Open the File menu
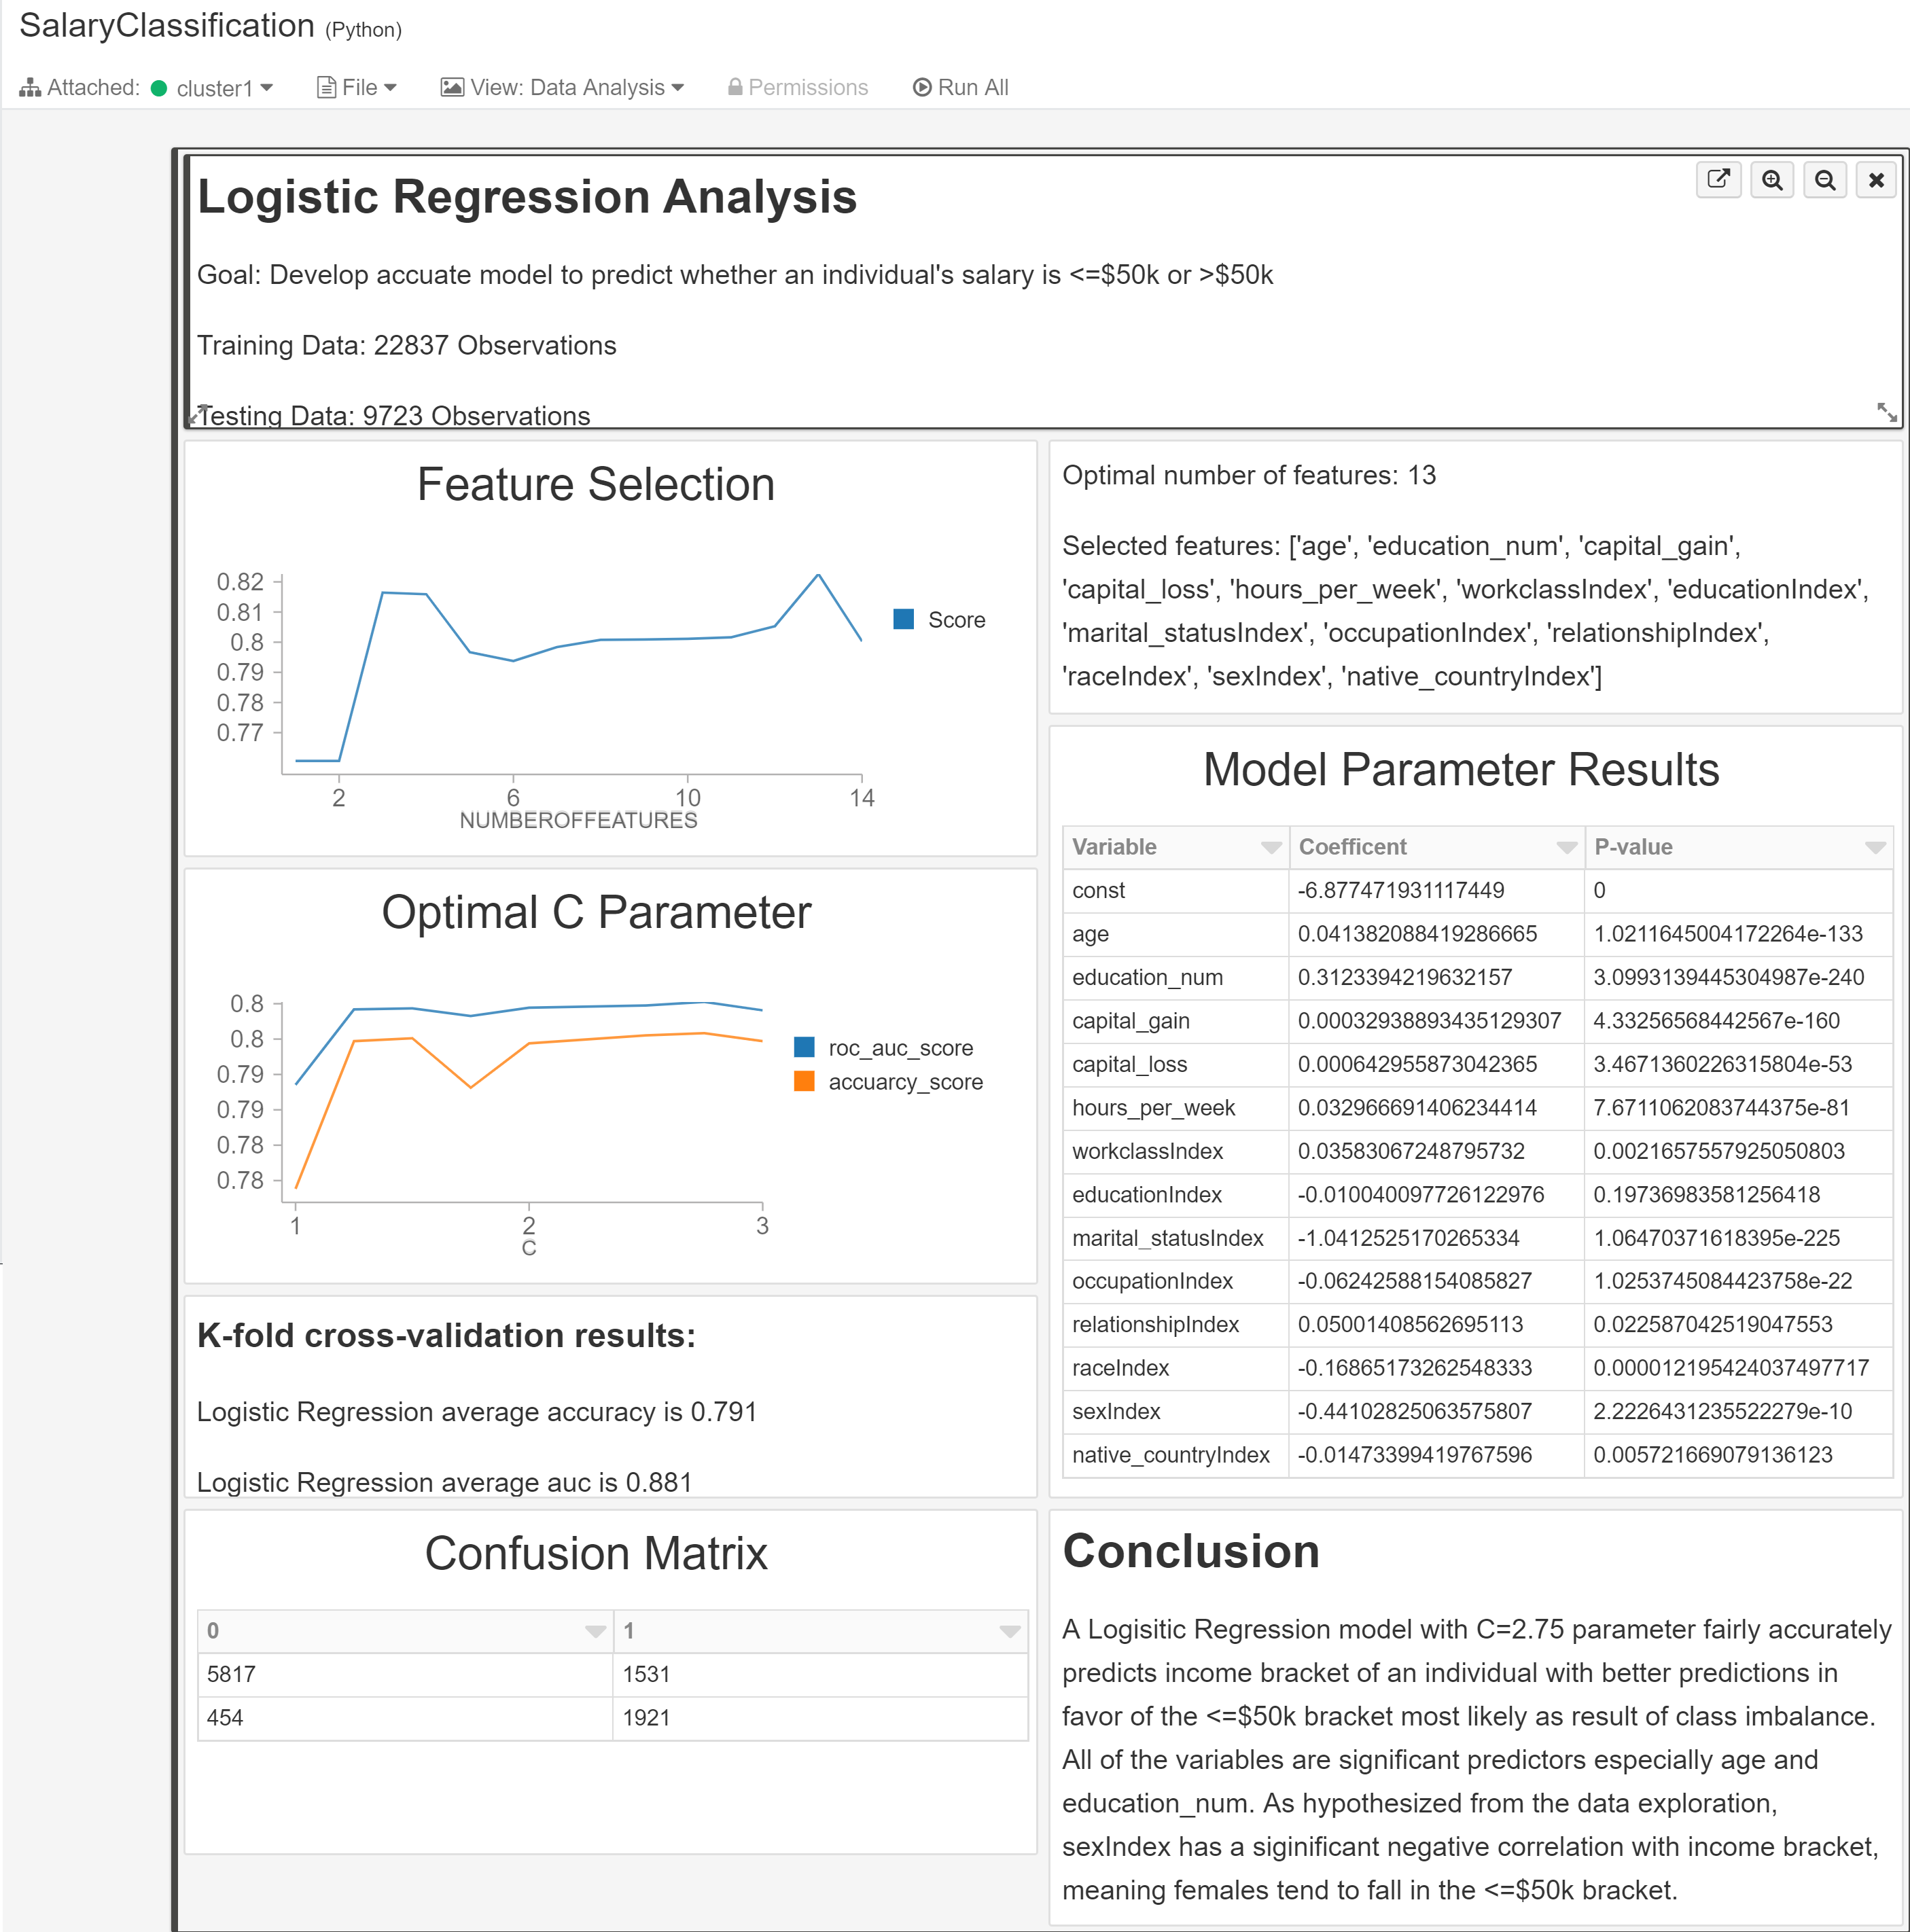This screenshot has width=1910, height=1932. (x=357, y=88)
